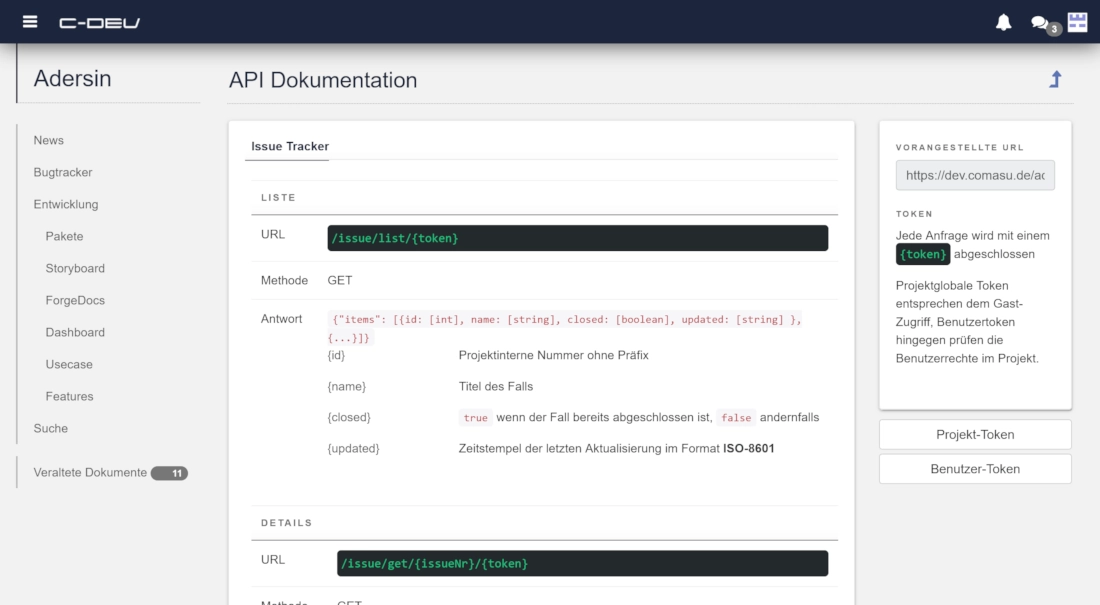This screenshot has height=605, width=1100.
Task: Open the Storyboard page
Action: click(x=75, y=268)
